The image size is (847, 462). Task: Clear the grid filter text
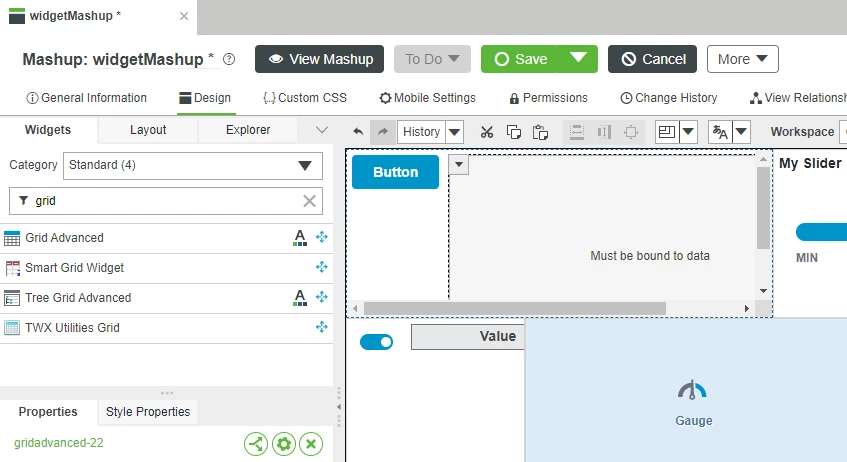click(x=310, y=201)
